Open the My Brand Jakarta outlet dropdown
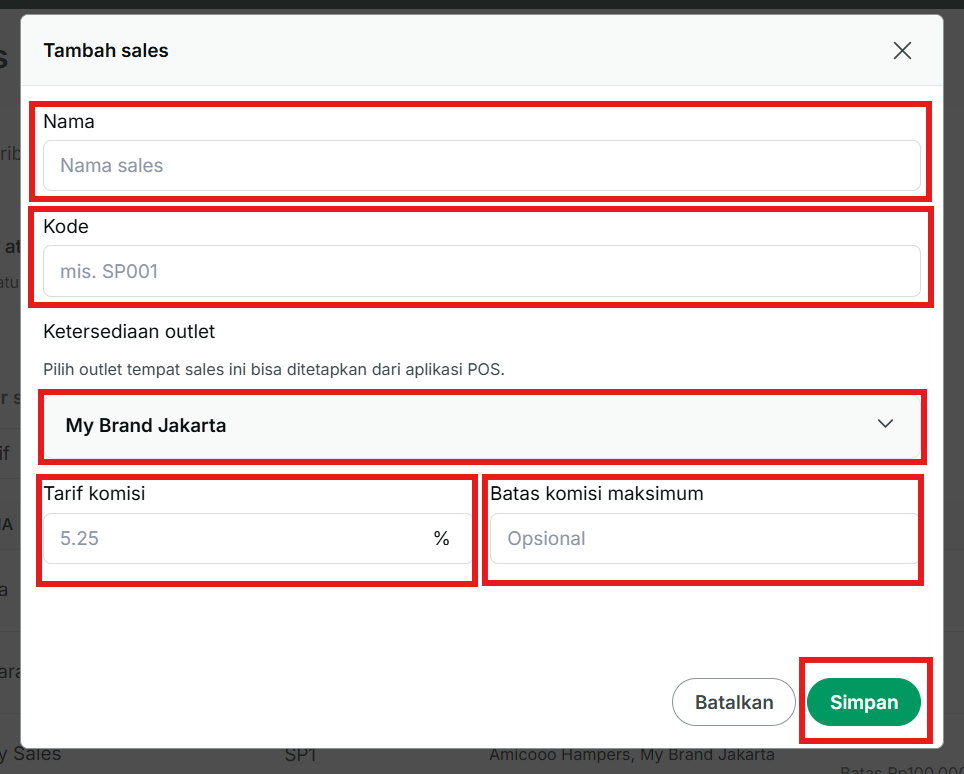 [x=481, y=425]
